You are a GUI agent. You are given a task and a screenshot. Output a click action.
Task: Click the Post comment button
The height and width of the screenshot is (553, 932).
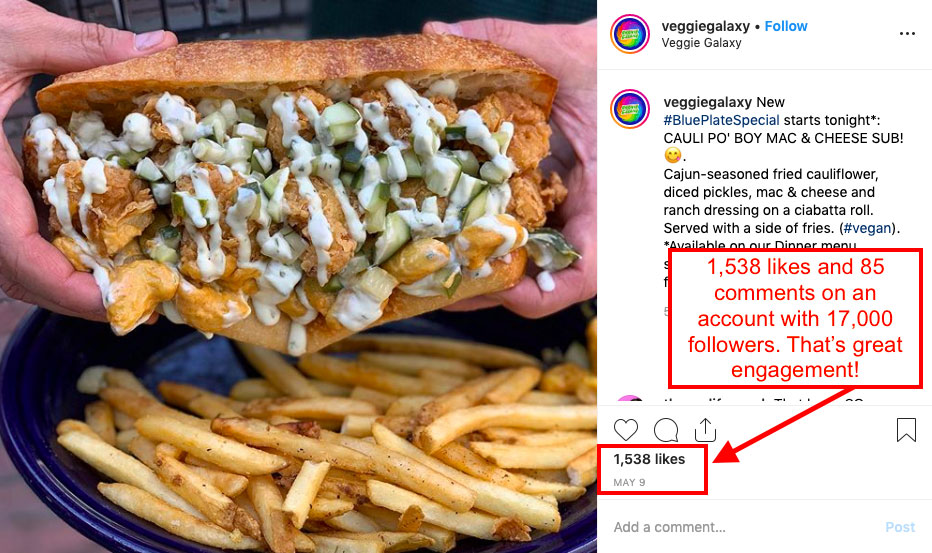pos(900,527)
